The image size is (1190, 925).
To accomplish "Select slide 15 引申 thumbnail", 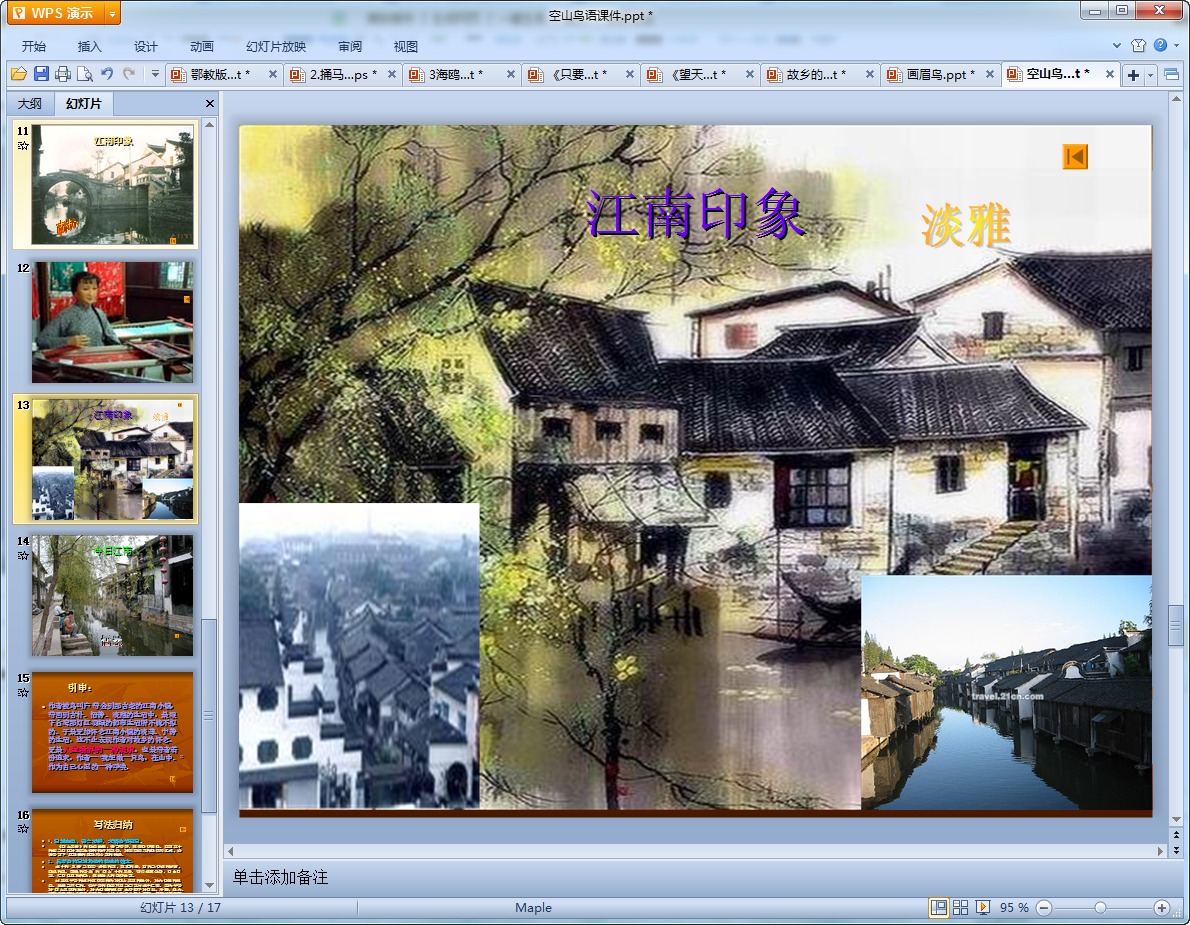I will point(112,732).
